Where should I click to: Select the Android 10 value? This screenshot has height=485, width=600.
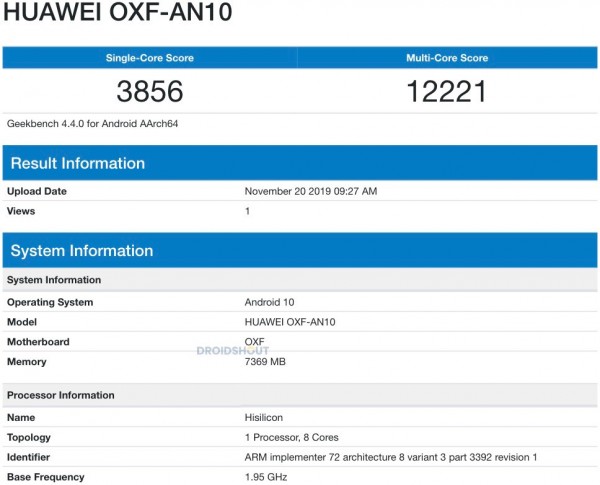click(x=270, y=302)
